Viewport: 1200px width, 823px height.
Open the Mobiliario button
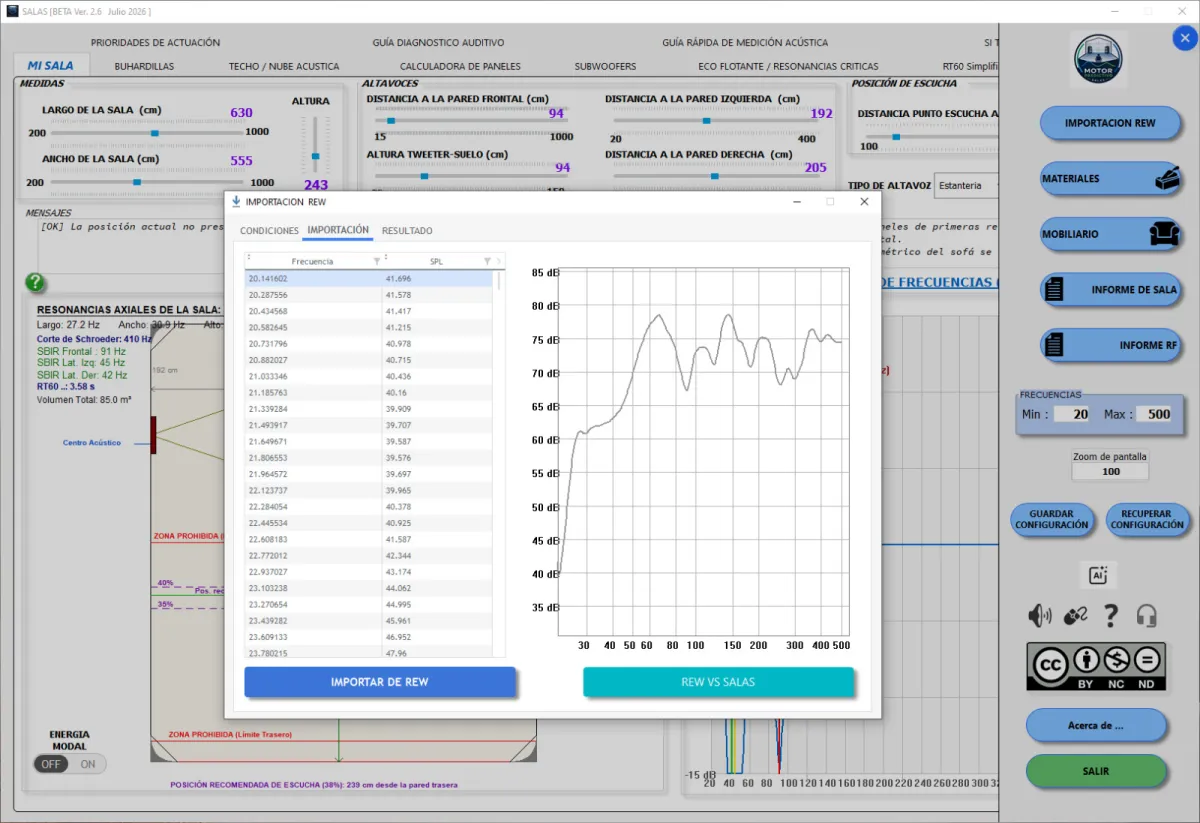[x=1110, y=234]
